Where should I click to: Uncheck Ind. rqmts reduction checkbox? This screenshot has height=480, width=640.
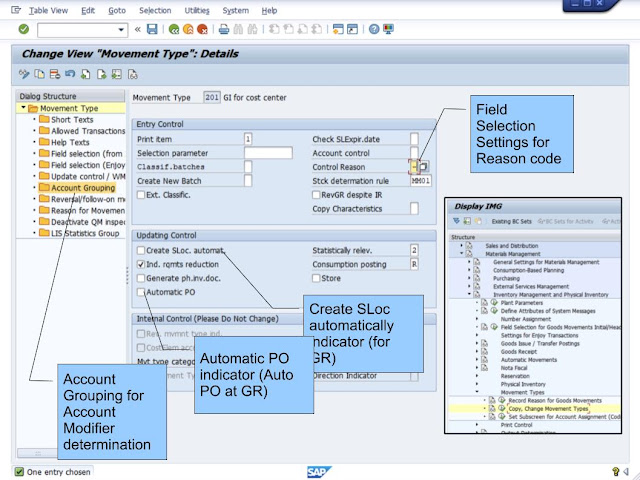tap(141, 264)
